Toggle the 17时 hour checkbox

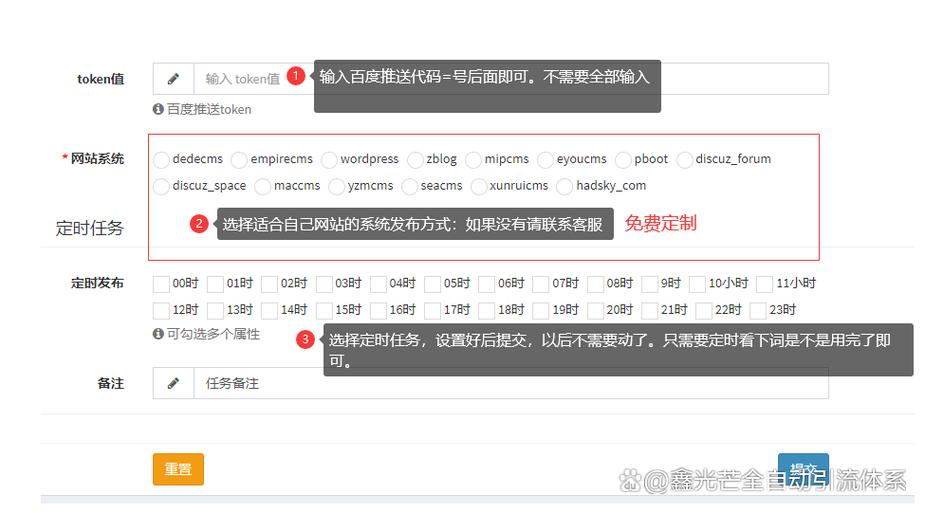pyautogui.click(x=433, y=310)
